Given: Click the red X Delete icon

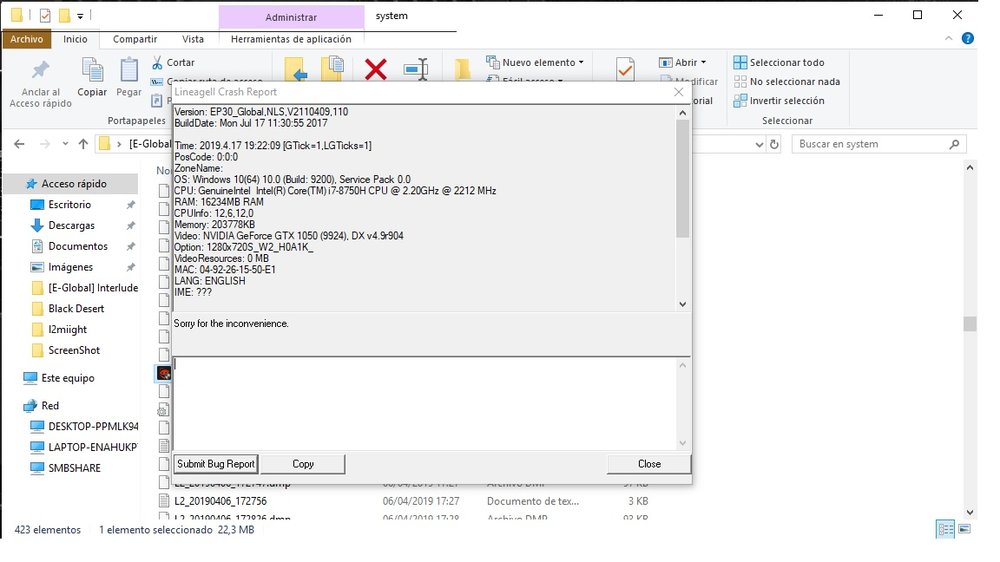Looking at the screenshot, I should 376,69.
